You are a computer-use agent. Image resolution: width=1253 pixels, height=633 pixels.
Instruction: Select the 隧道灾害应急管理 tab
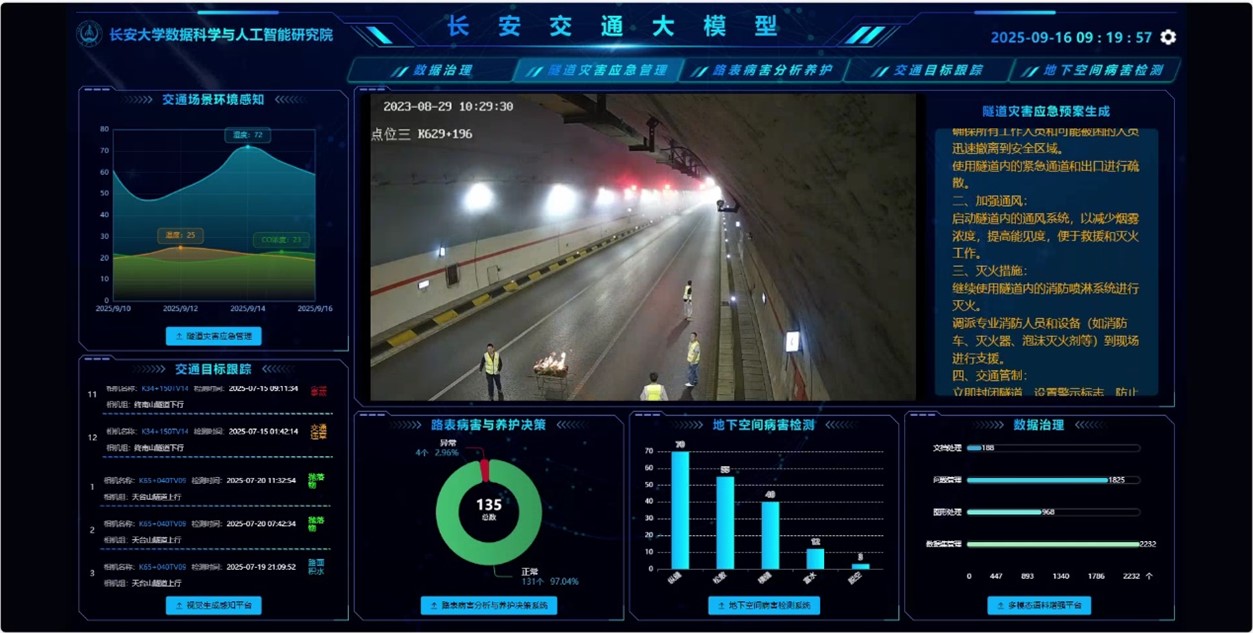tap(598, 70)
